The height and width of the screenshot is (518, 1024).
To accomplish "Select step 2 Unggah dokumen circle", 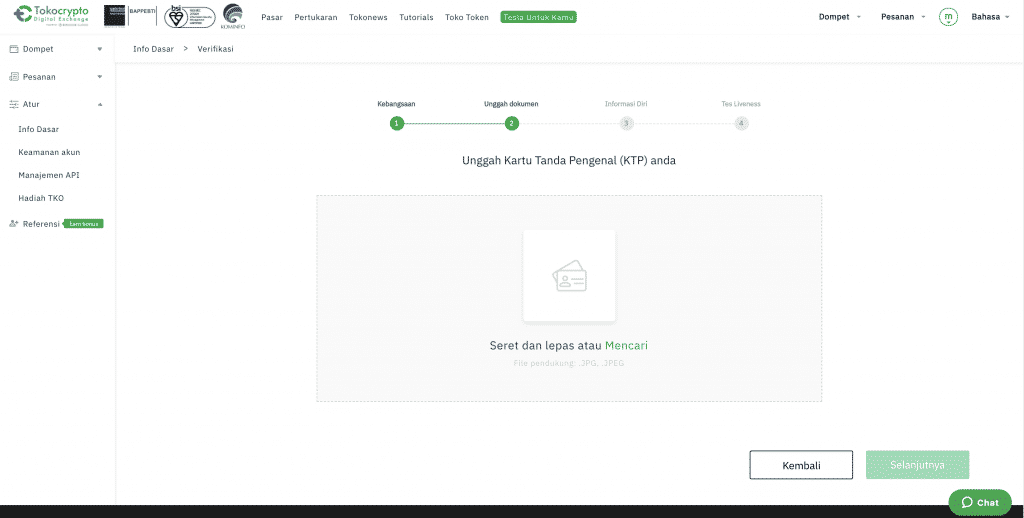I will tap(511, 123).
